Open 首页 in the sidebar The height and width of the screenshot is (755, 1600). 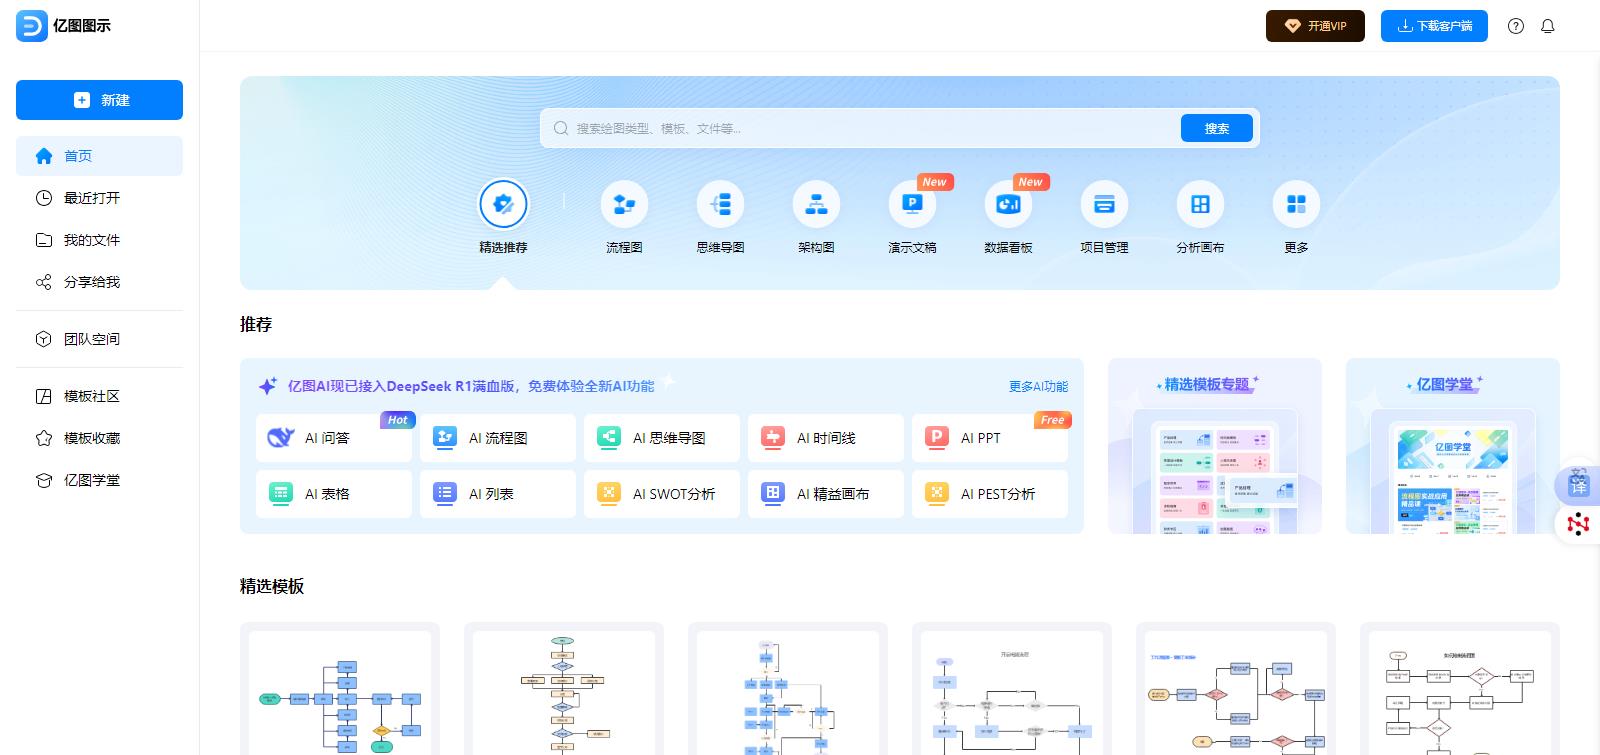coord(99,156)
